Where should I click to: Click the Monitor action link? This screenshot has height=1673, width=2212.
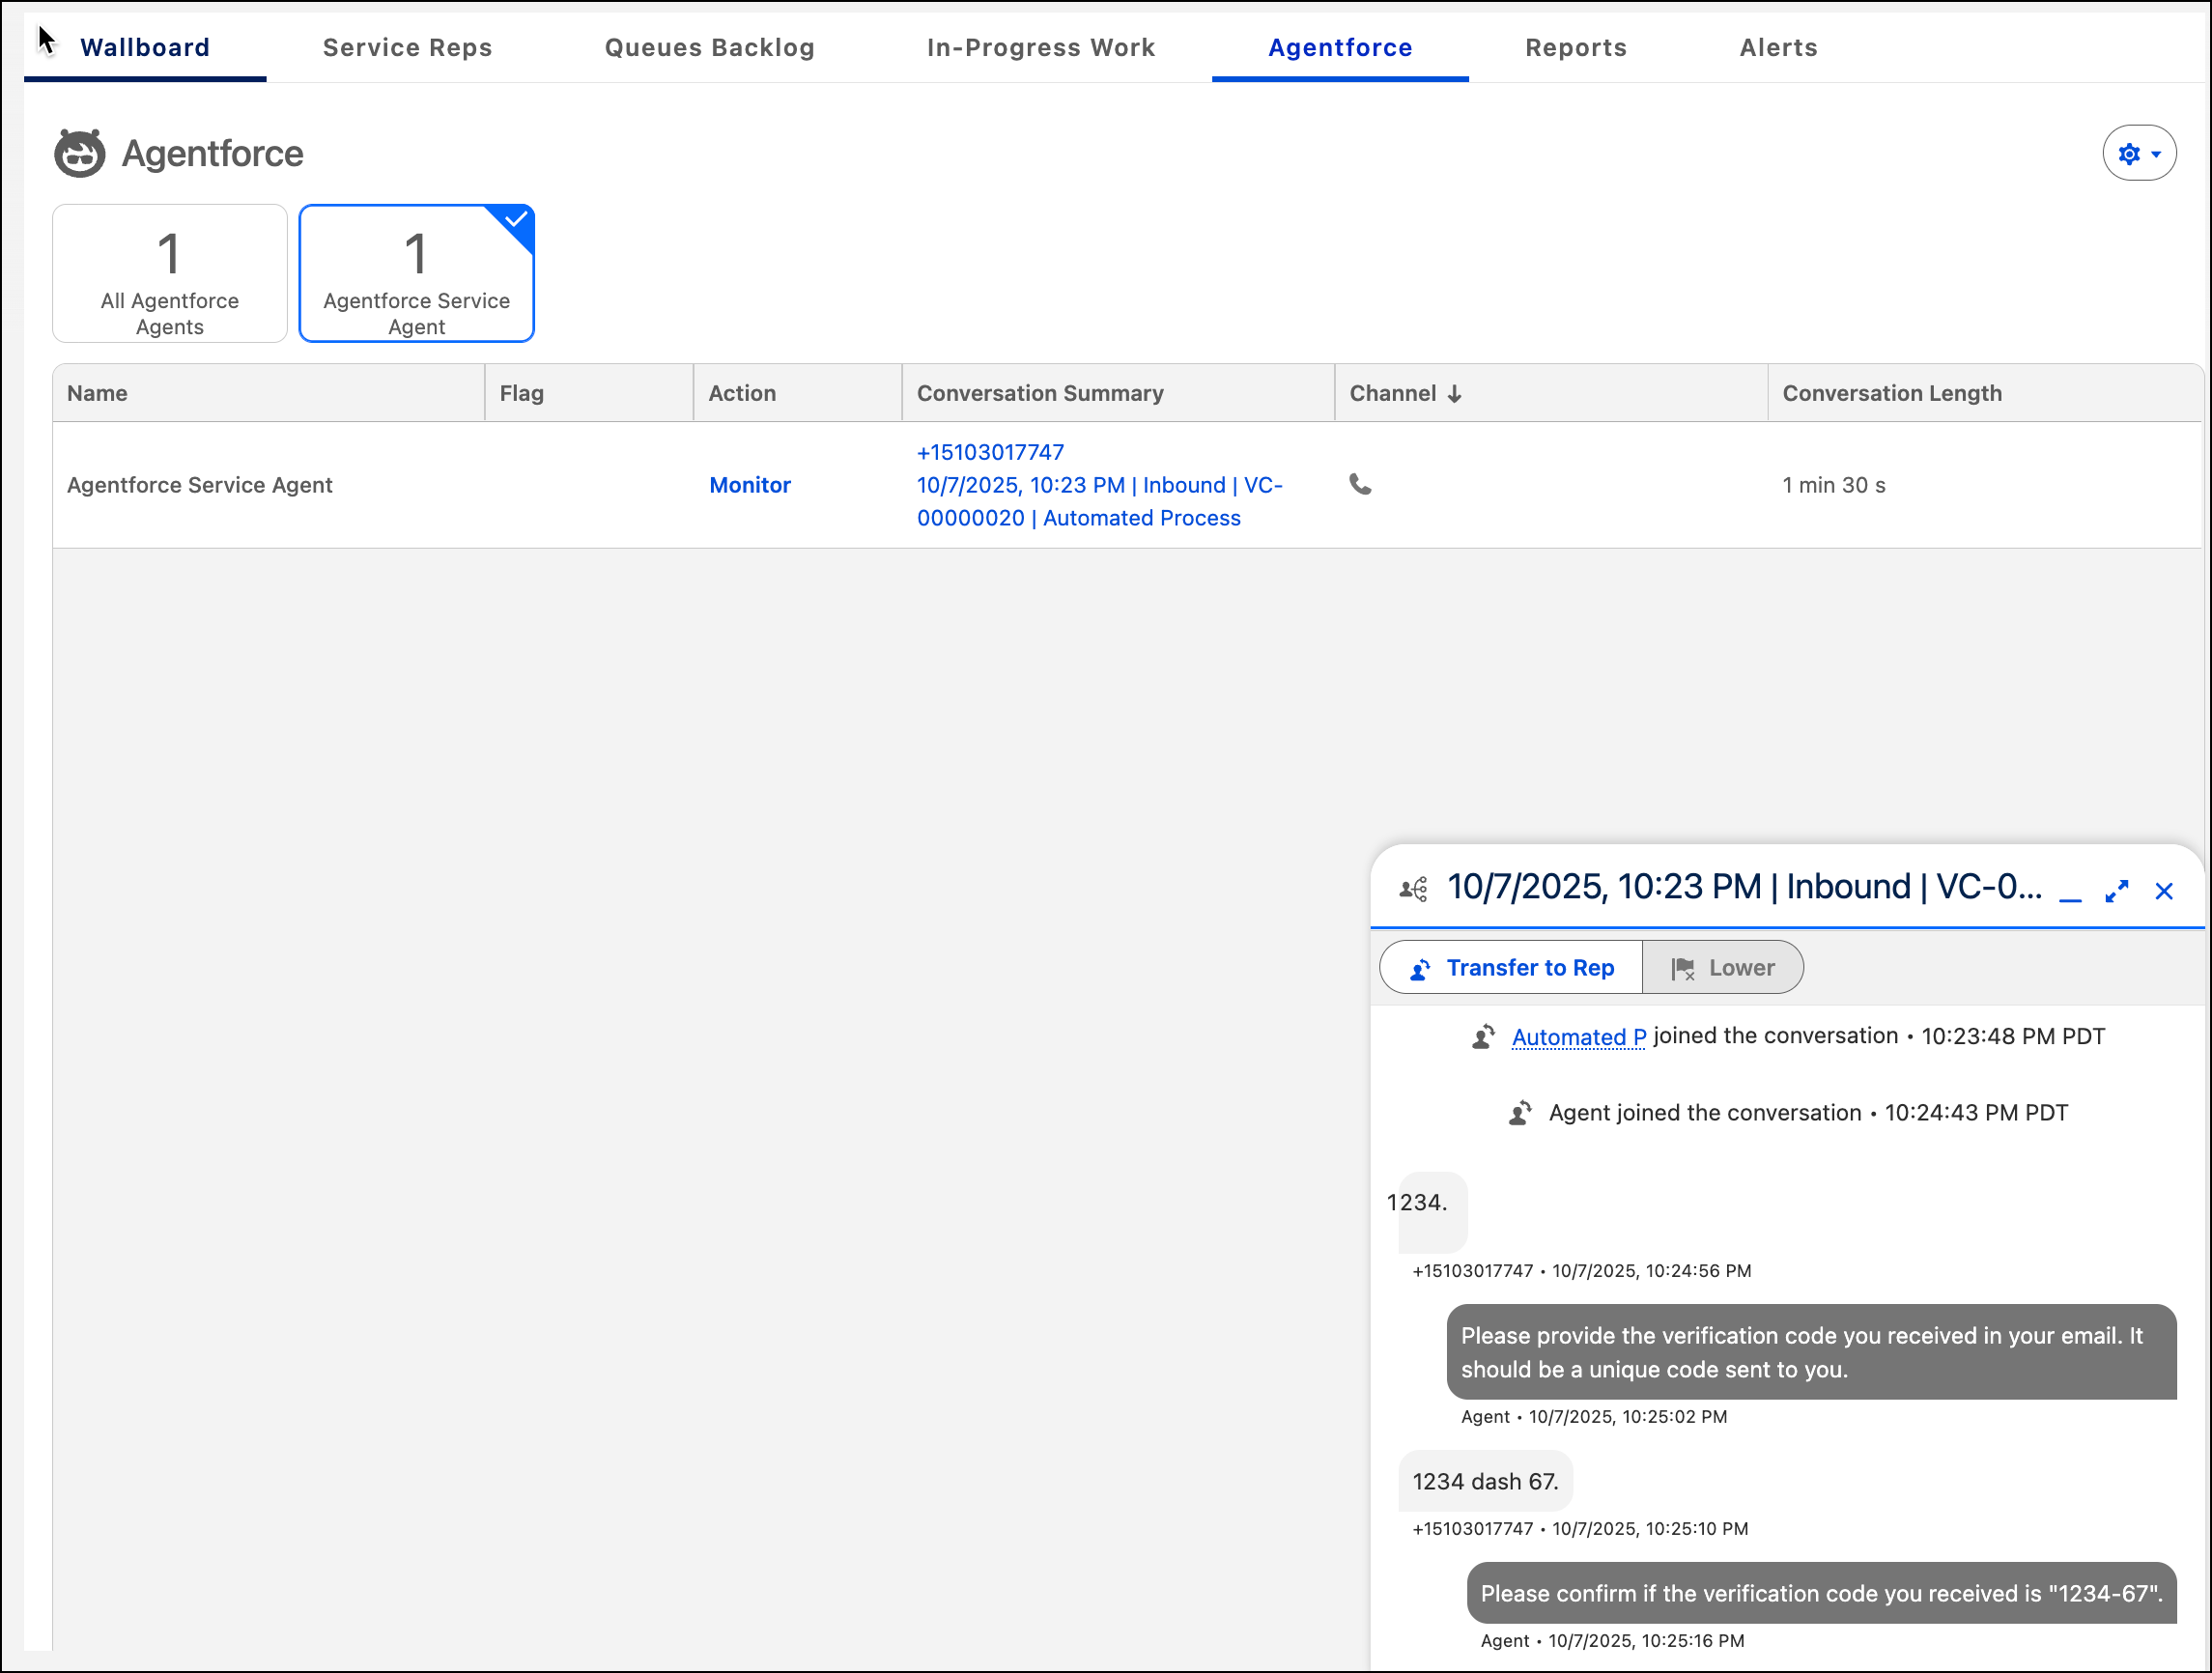(750, 485)
